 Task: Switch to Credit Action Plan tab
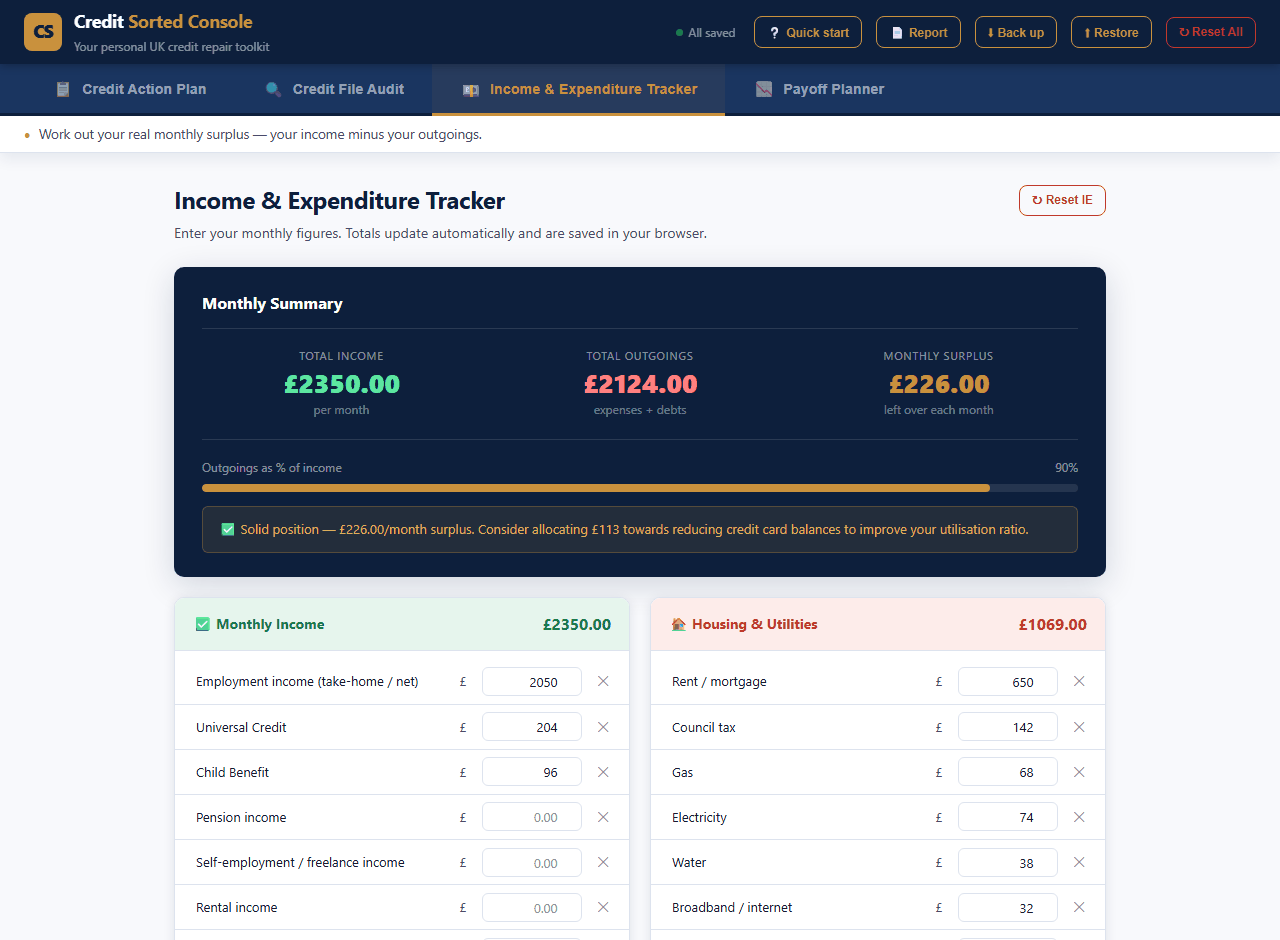131,89
